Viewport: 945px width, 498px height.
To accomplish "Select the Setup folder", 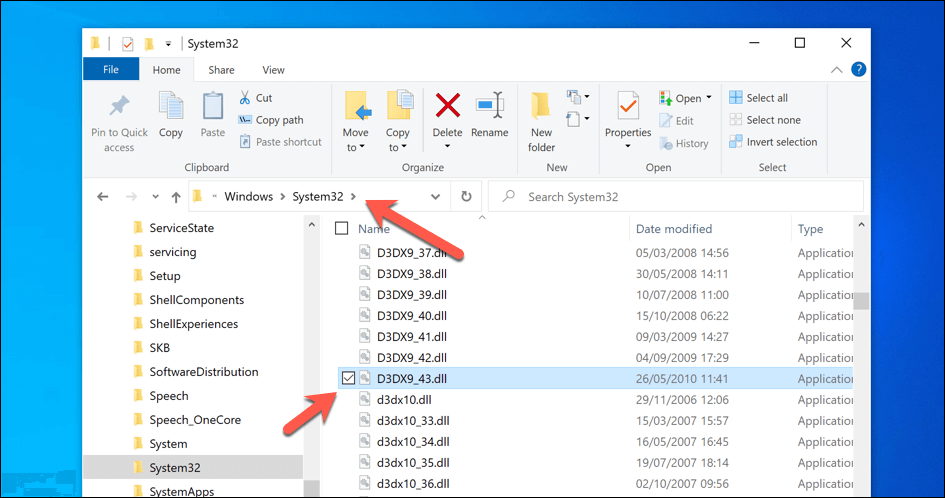I will pyautogui.click(x=157, y=276).
